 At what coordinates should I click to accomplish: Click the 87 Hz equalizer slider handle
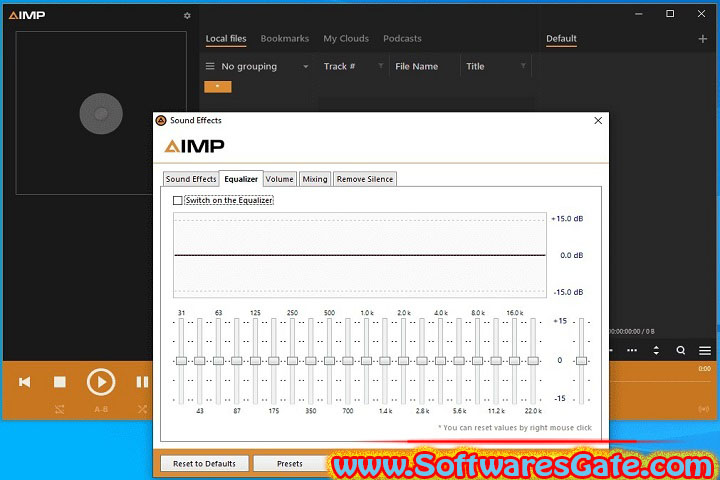(237, 361)
